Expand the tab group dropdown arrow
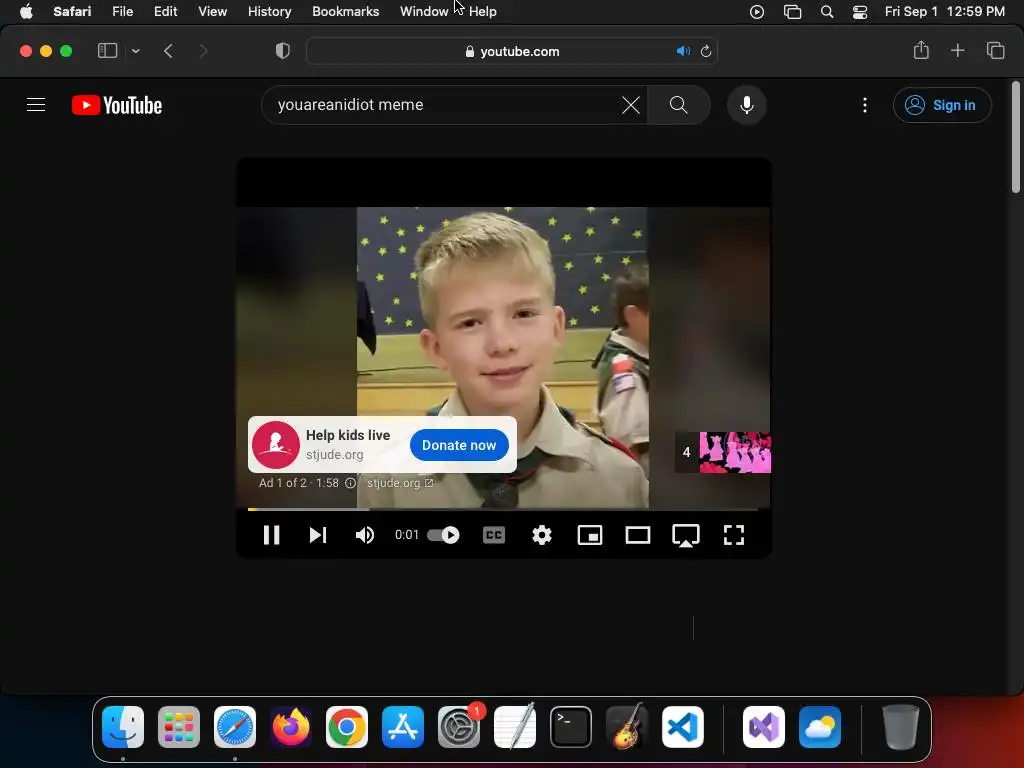 tap(135, 51)
